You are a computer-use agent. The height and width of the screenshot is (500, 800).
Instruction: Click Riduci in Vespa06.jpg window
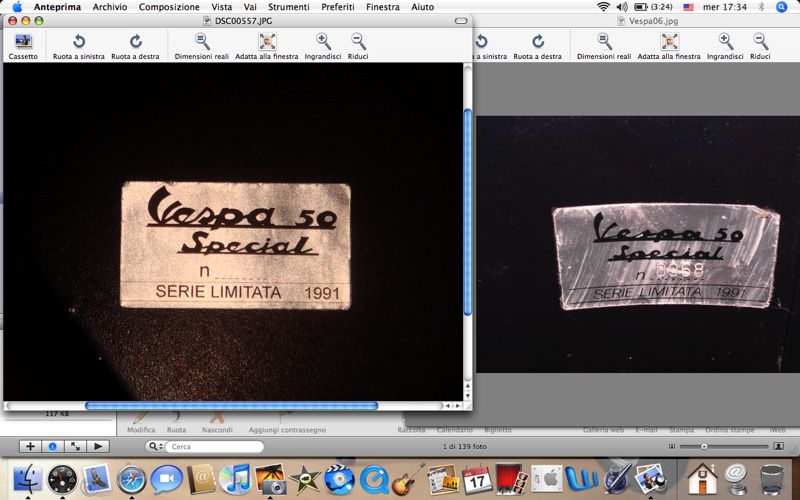pyautogui.click(x=760, y=46)
